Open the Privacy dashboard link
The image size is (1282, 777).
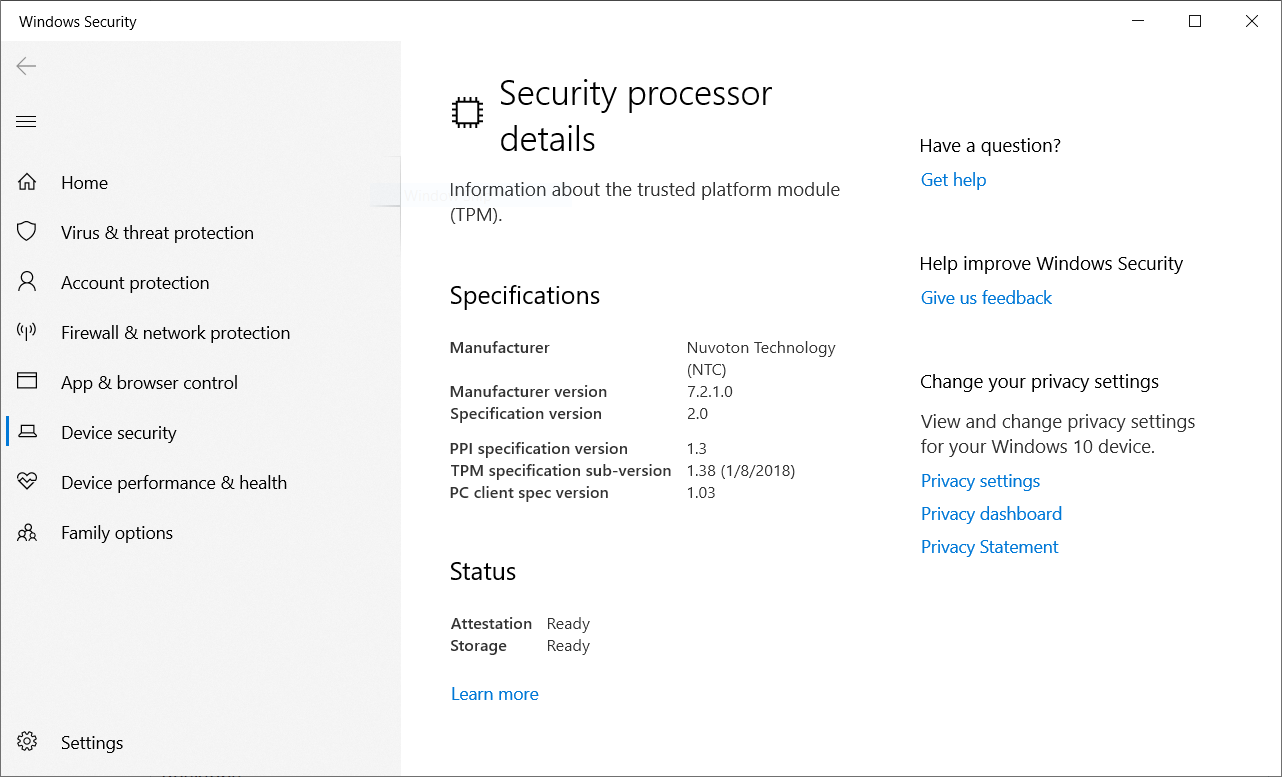tap(991, 514)
